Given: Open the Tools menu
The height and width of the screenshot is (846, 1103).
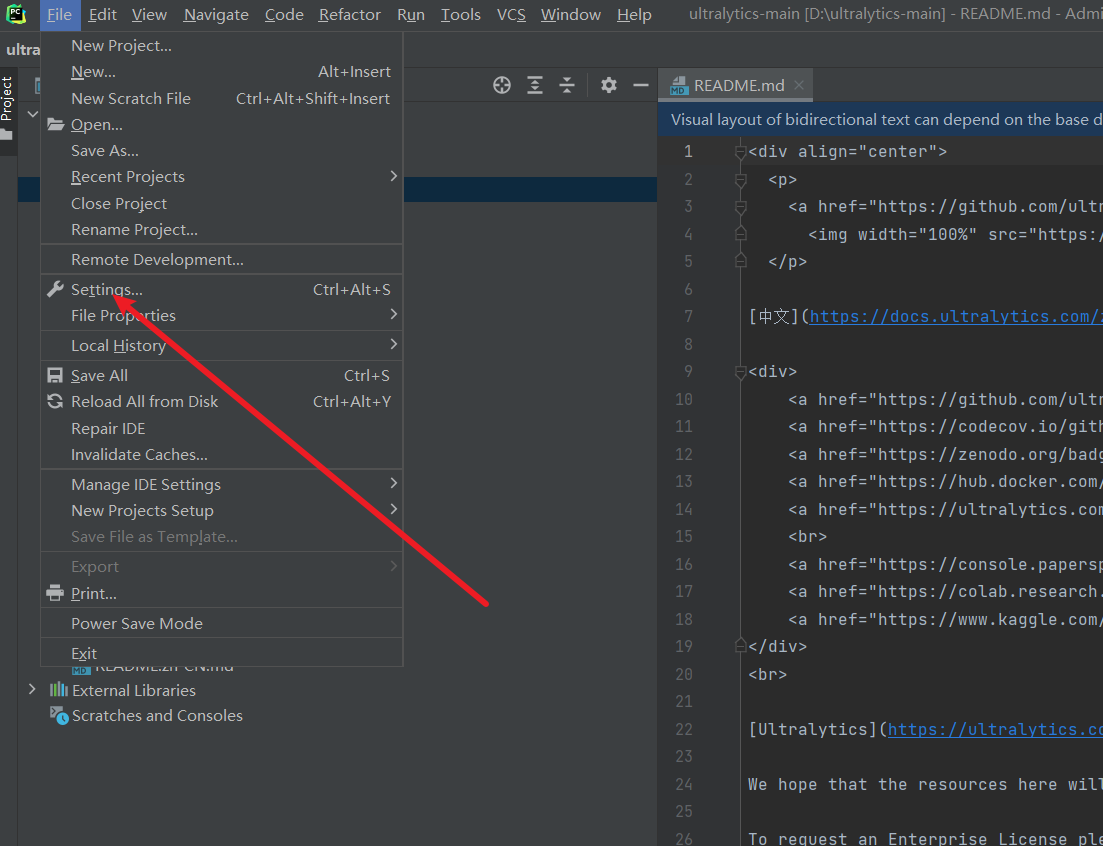Looking at the screenshot, I should point(461,15).
